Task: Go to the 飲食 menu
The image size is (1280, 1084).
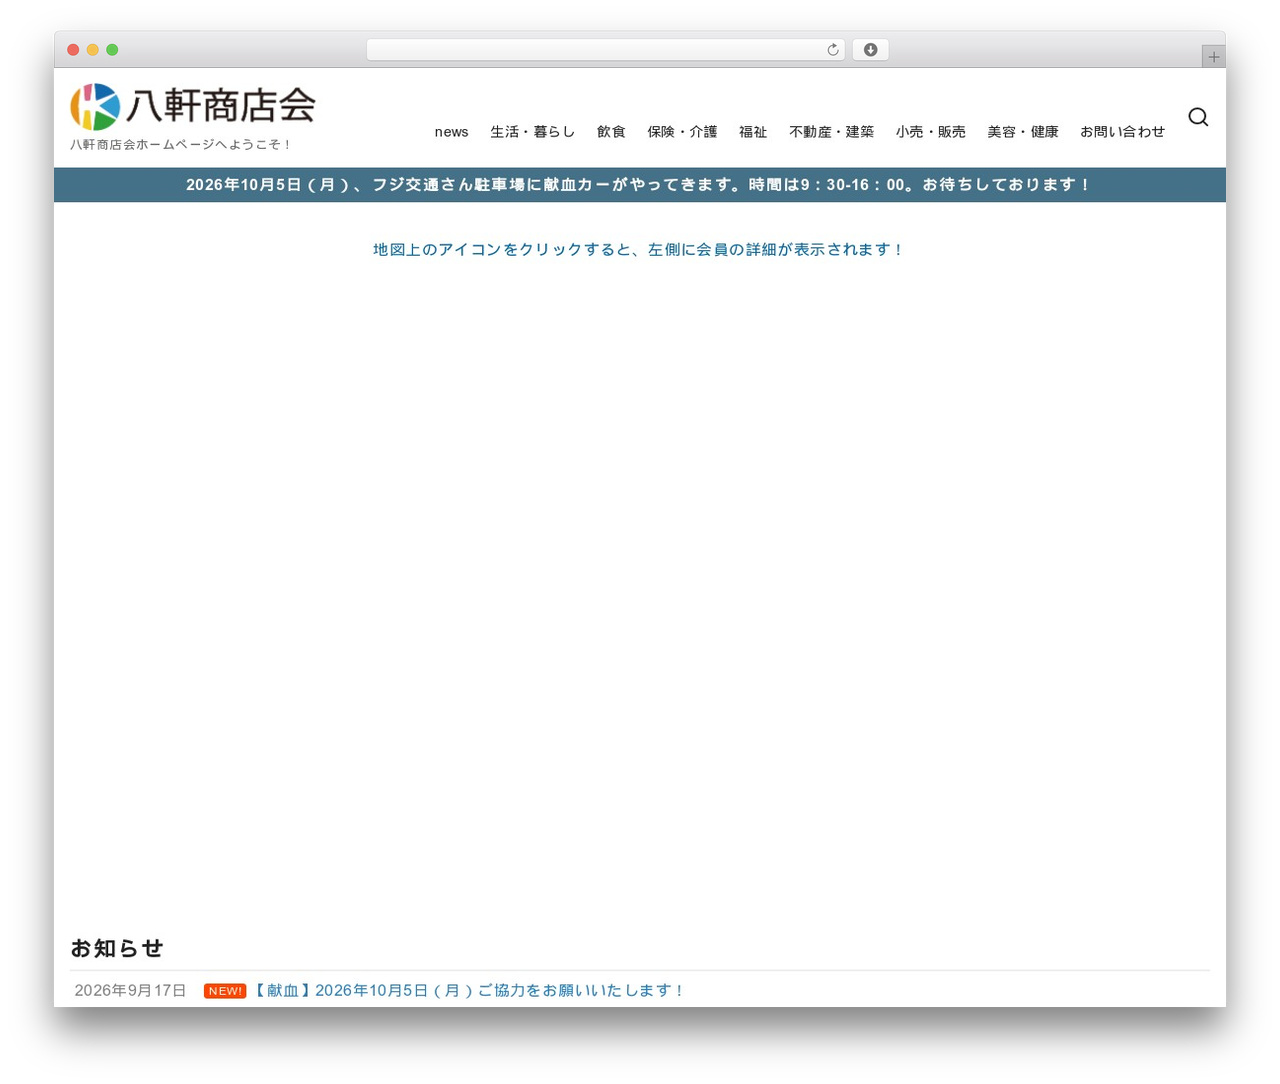Action: pyautogui.click(x=611, y=132)
